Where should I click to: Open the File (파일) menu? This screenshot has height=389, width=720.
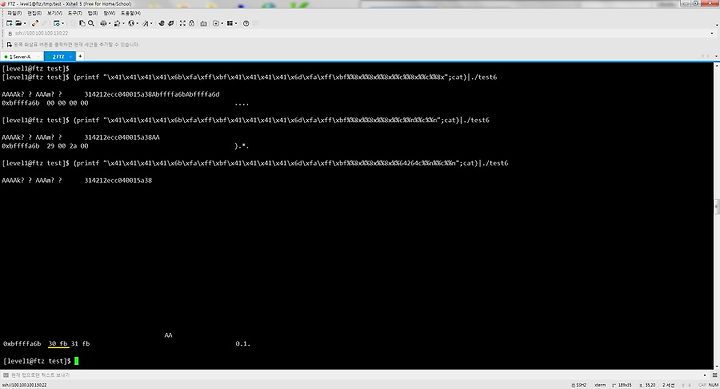(15, 13)
